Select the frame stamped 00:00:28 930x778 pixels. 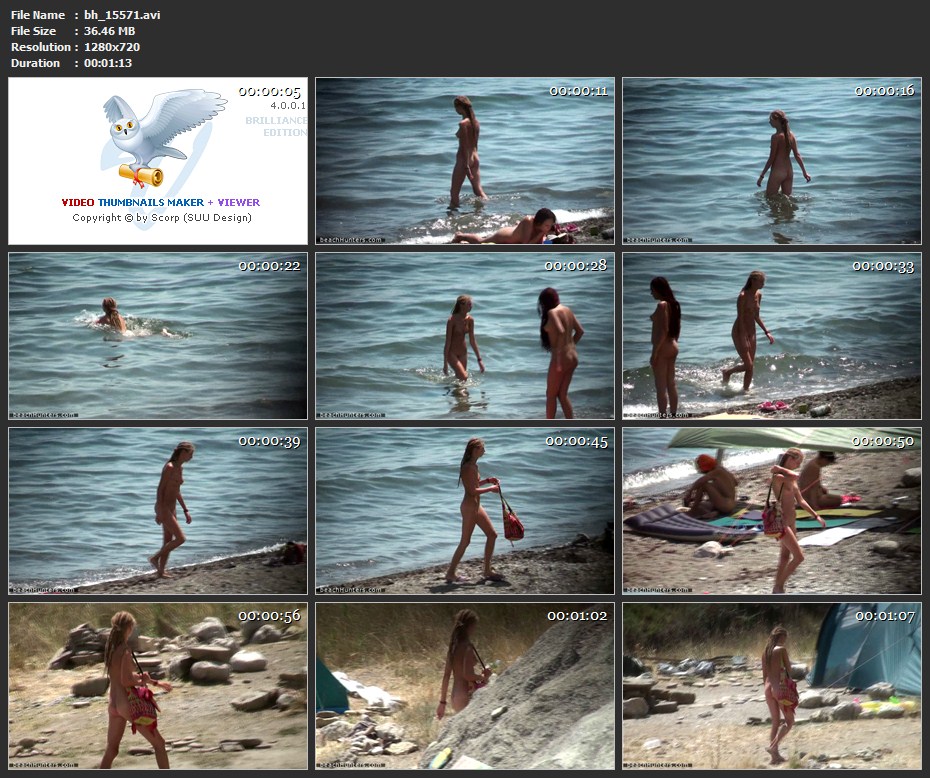coord(465,336)
